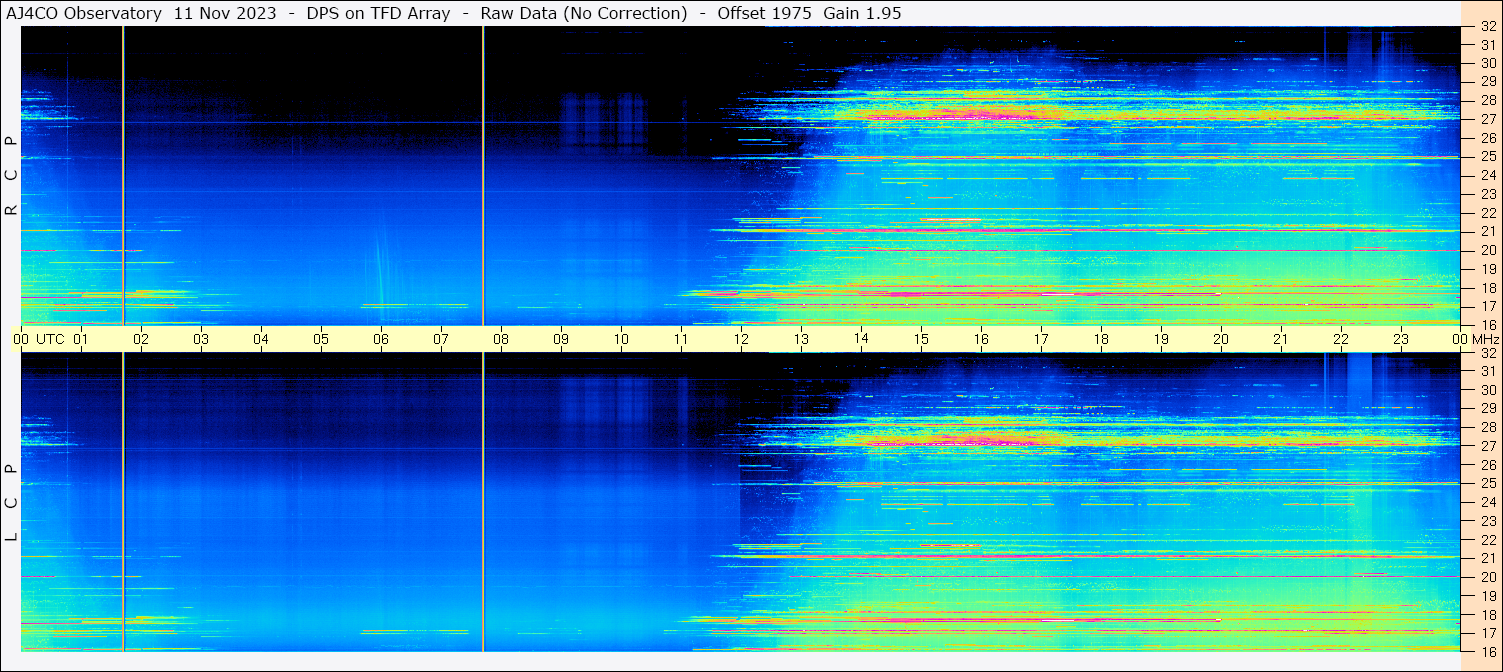Click the pink vertical line near 07:40 in LCP panel
Viewport: 1503px width, 672px height.
(483, 500)
